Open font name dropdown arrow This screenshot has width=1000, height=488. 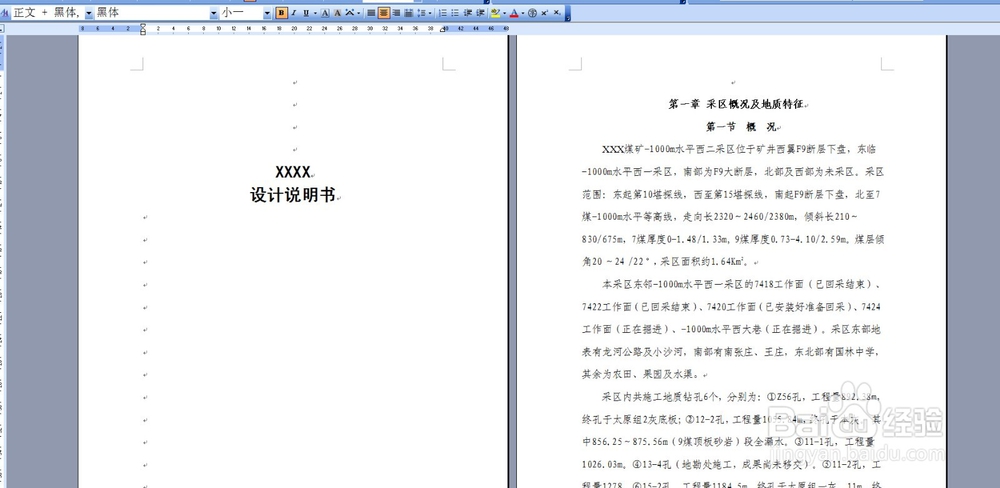(x=214, y=13)
